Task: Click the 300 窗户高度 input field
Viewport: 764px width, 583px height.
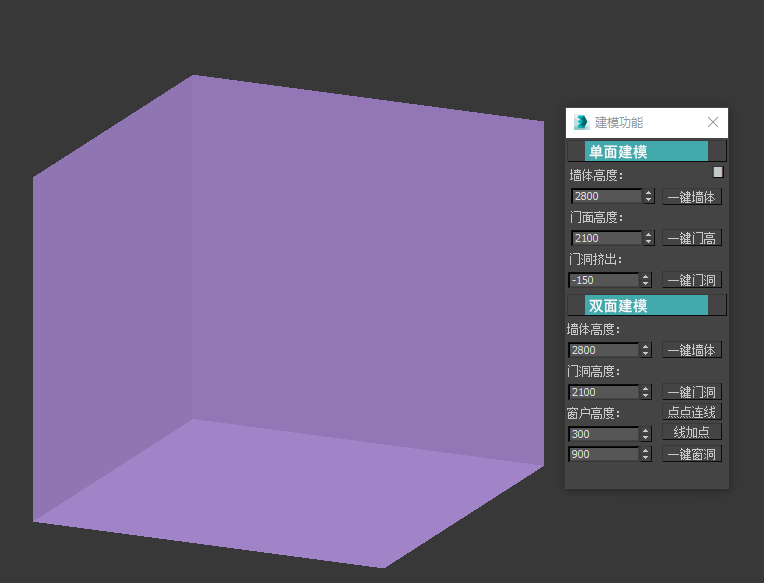Action: 604,434
